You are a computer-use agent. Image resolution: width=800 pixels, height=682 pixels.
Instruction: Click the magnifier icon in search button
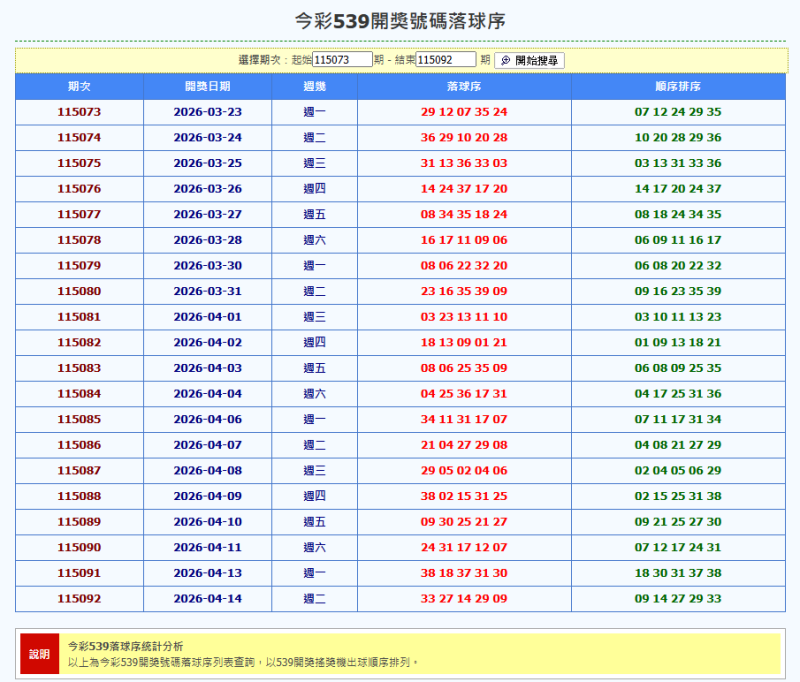[505, 61]
